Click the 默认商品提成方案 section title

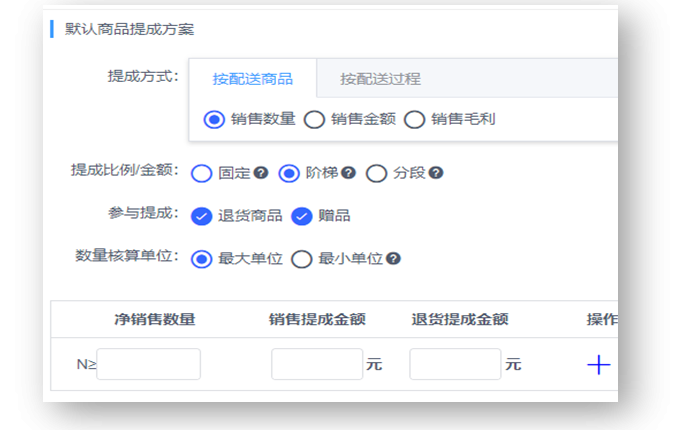coord(129,29)
